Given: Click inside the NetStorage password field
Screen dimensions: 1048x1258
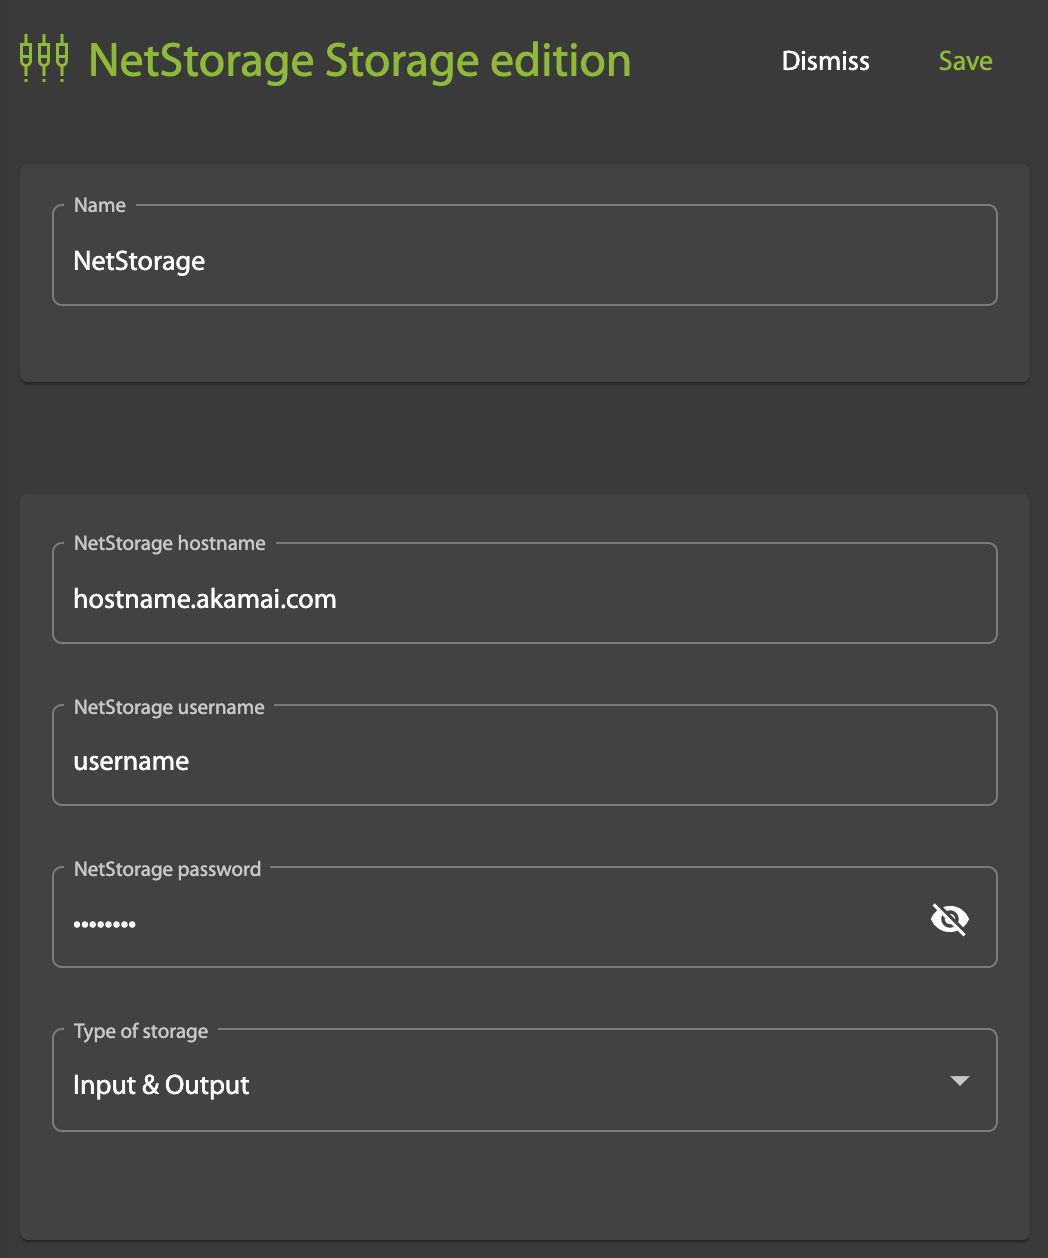Looking at the screenshot, I should pyautogui.click(x=500, y=923).
